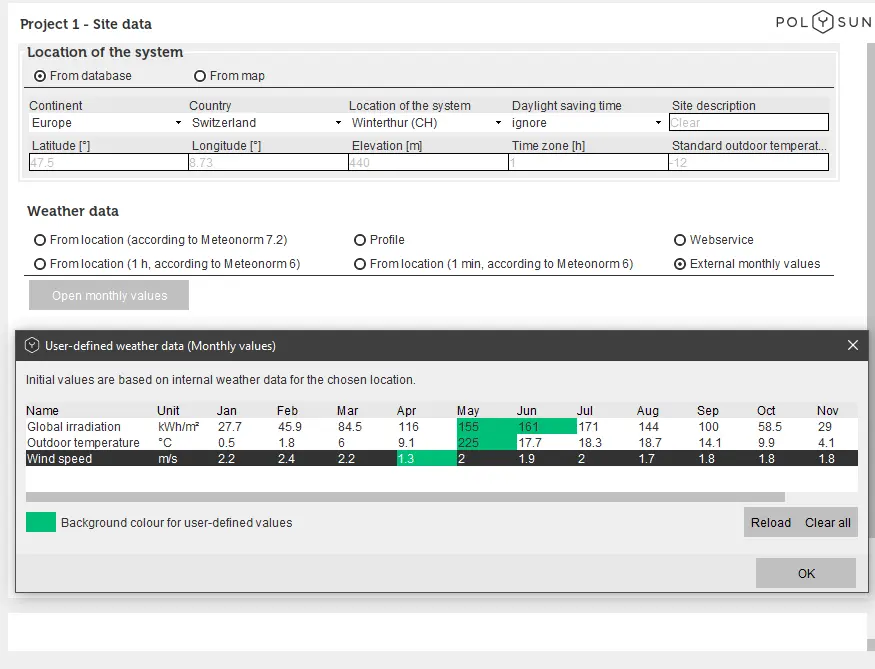Select the Profile weather data option

click(x=360, y=240)
